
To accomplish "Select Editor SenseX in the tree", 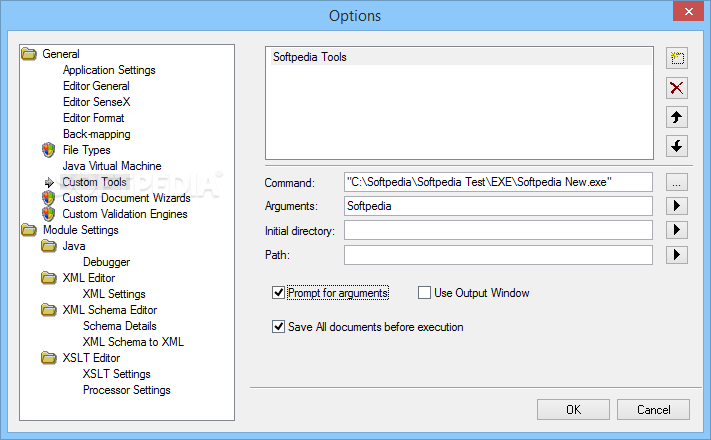I will pos(97,102).
